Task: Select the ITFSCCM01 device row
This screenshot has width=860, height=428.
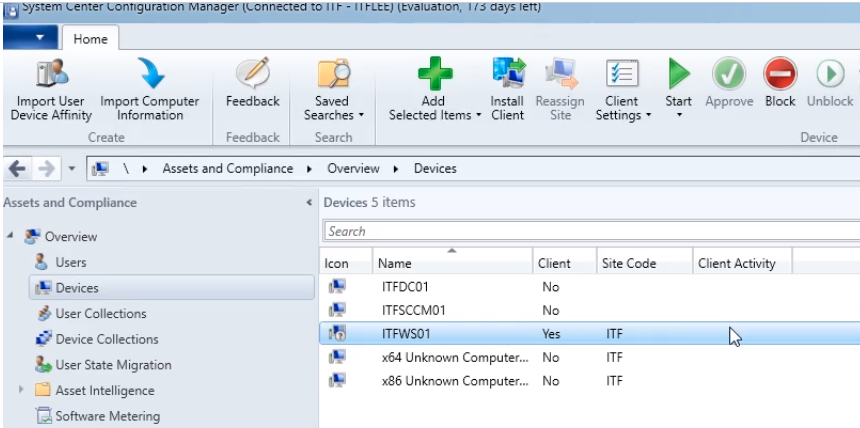Action: (x=590, y=310)
